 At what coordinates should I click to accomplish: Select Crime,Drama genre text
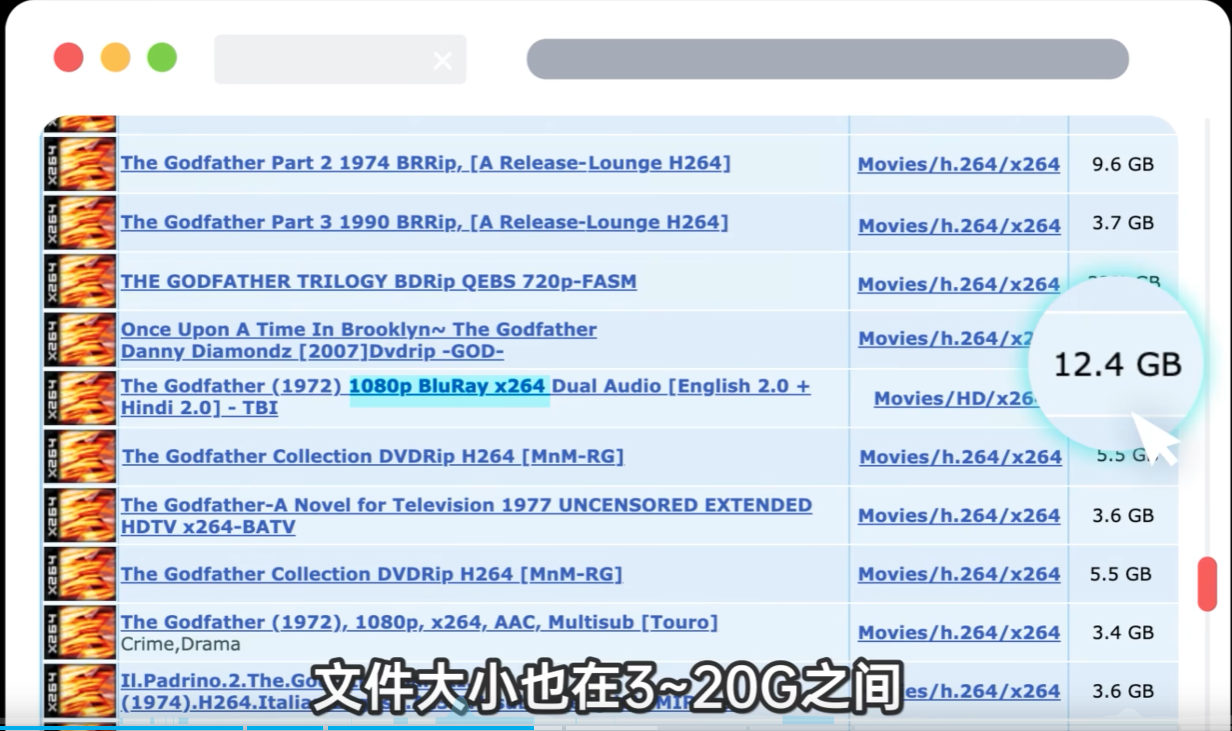click(181, 644)
